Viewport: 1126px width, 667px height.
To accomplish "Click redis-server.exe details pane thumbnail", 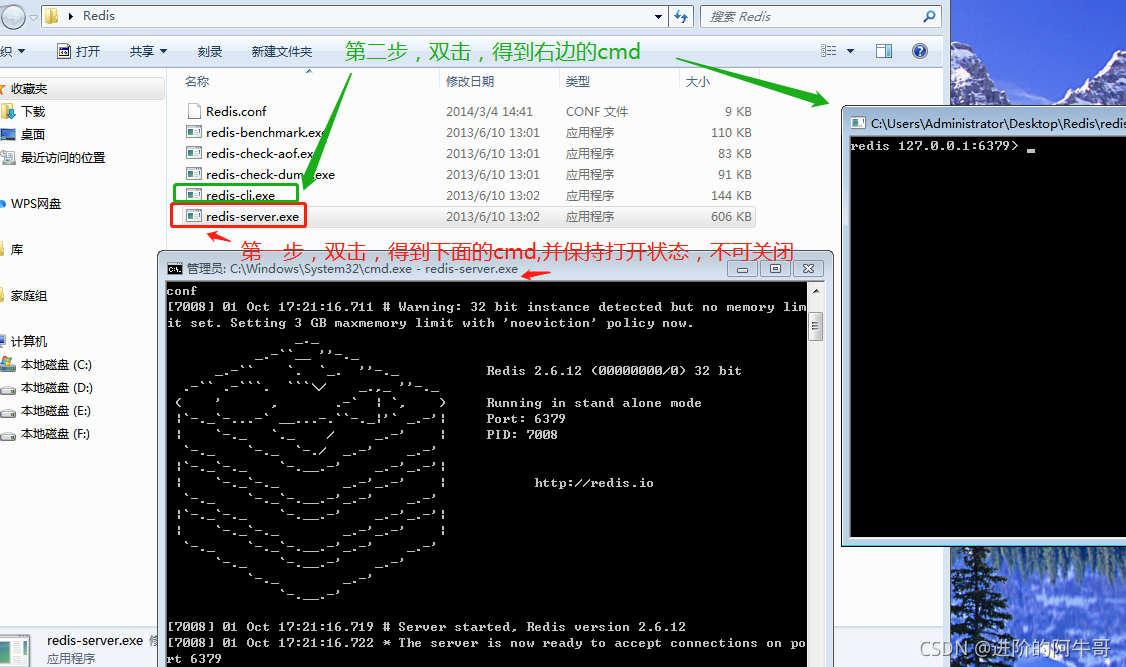I will click(14, 650).
